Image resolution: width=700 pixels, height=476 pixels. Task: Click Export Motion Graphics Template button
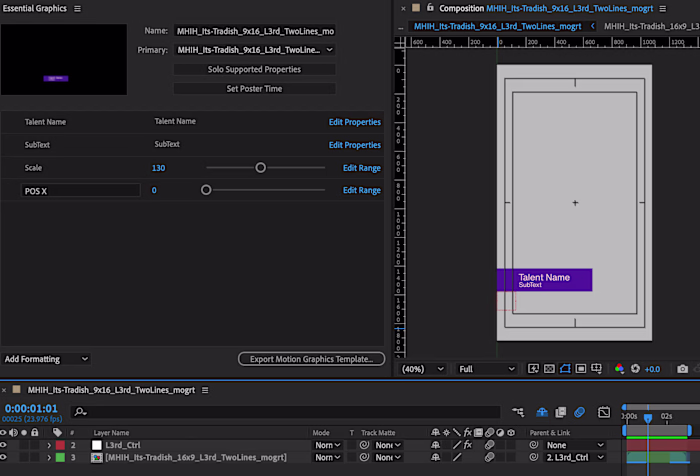pyautogui.click(x=311, y=359)
